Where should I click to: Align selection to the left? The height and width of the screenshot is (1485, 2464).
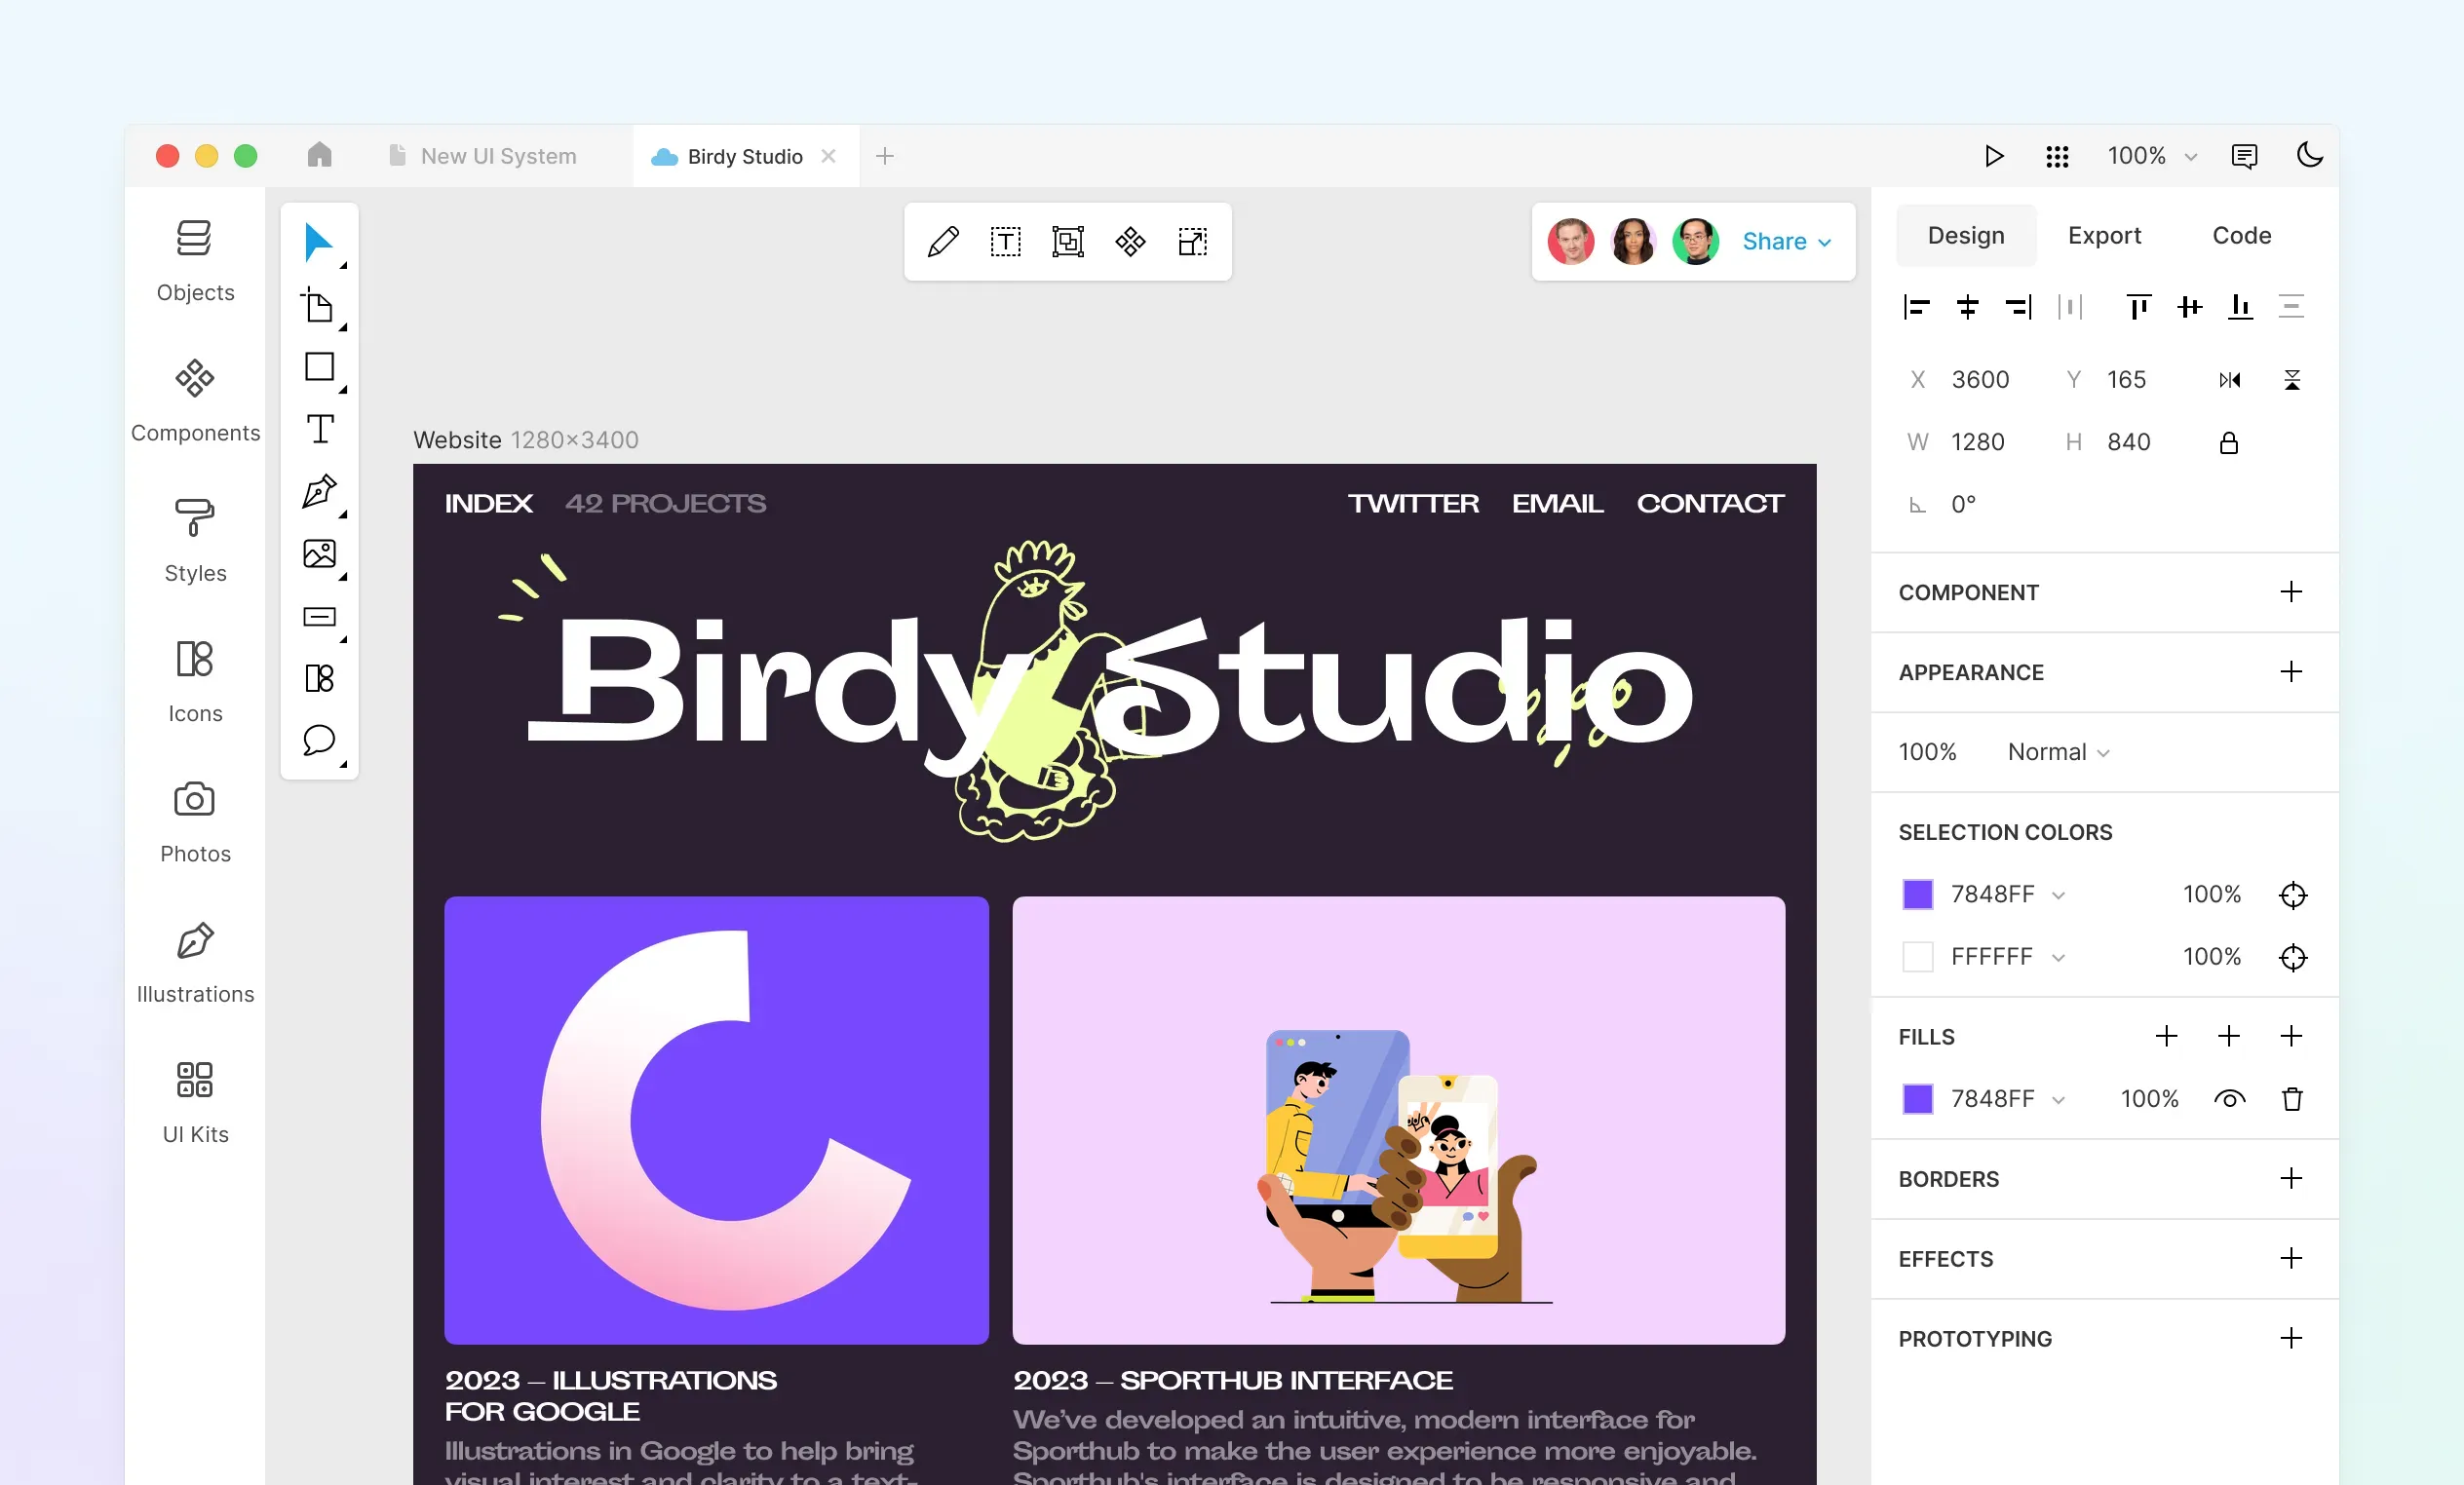(x=1916, y=307)
